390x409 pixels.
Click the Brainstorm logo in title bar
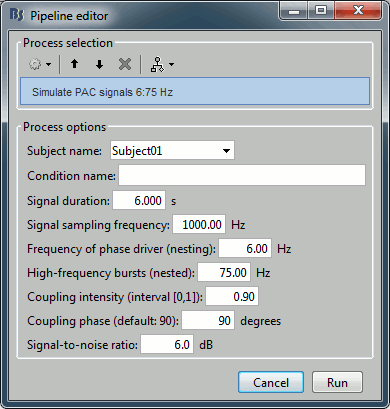pyautogui.click(x=17, y=15)
